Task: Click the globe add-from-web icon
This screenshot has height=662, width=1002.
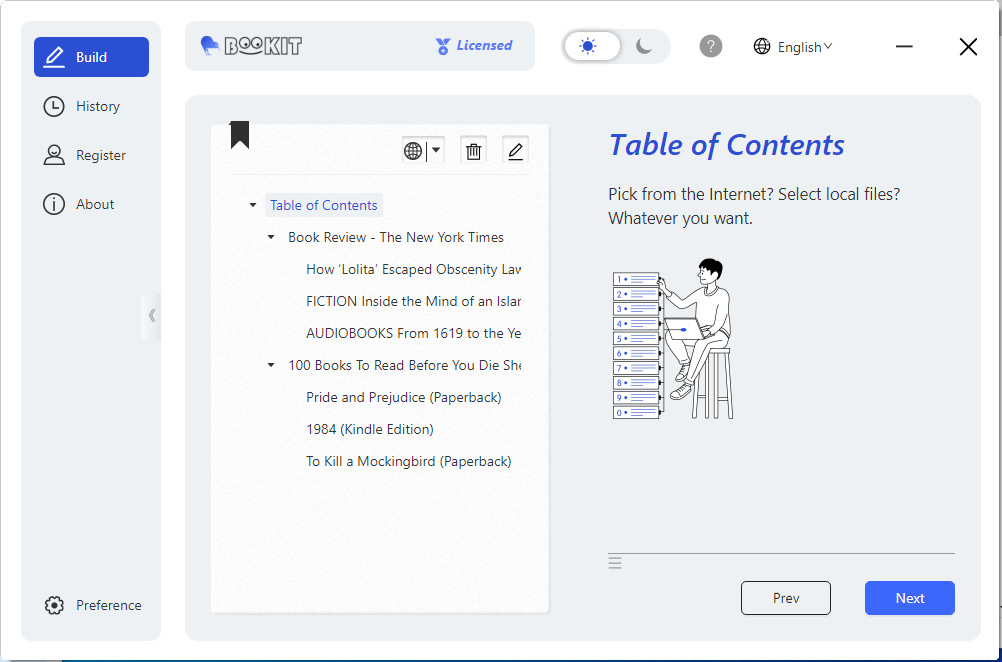Action: pyautogui.click(x=413, y=151)
